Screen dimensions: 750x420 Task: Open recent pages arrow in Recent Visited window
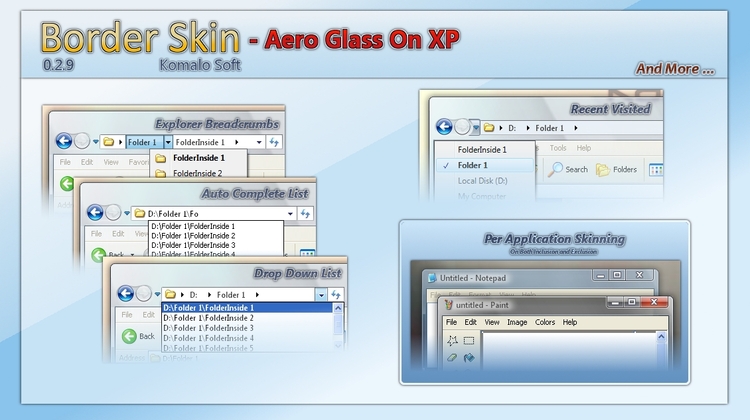[475, 128]
